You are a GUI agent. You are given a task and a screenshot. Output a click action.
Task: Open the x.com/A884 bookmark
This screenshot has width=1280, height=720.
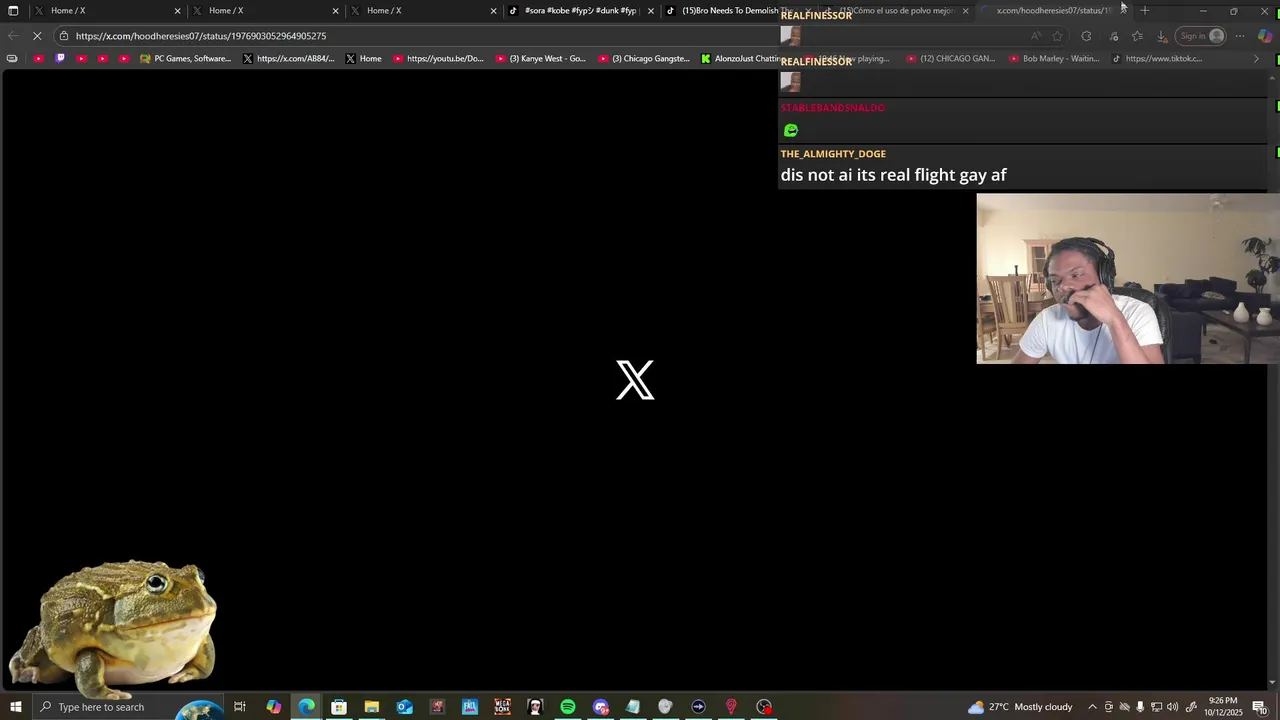click(x=289, y=58)
